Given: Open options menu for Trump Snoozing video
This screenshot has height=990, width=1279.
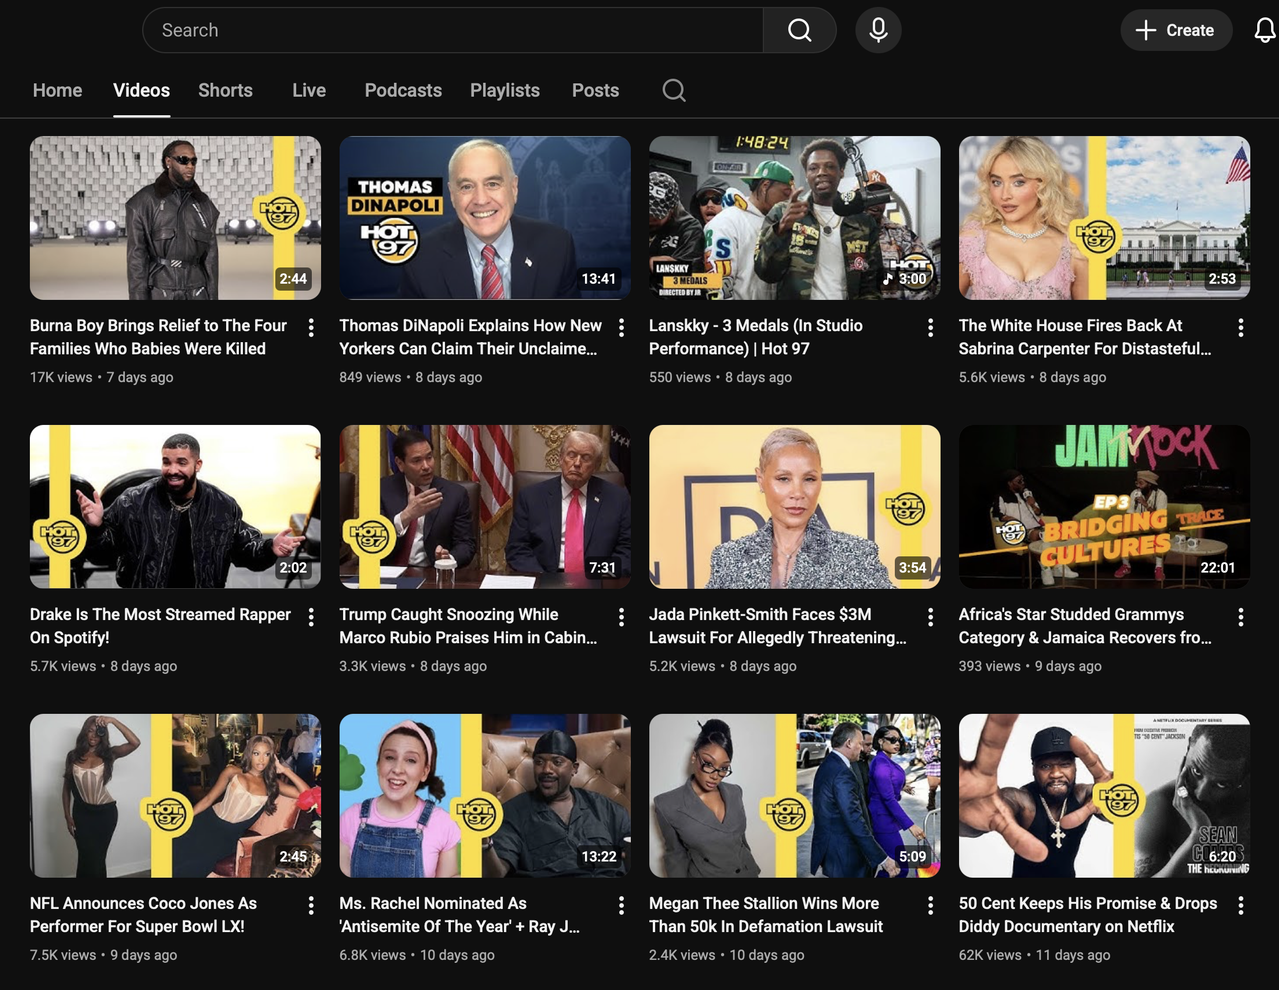Looking at the screenshot, I should click(621, 616).
